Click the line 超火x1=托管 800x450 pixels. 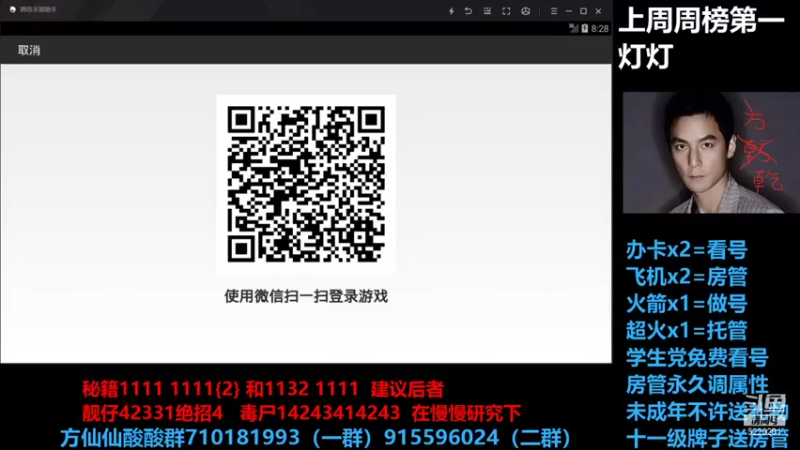click(687, 331)
